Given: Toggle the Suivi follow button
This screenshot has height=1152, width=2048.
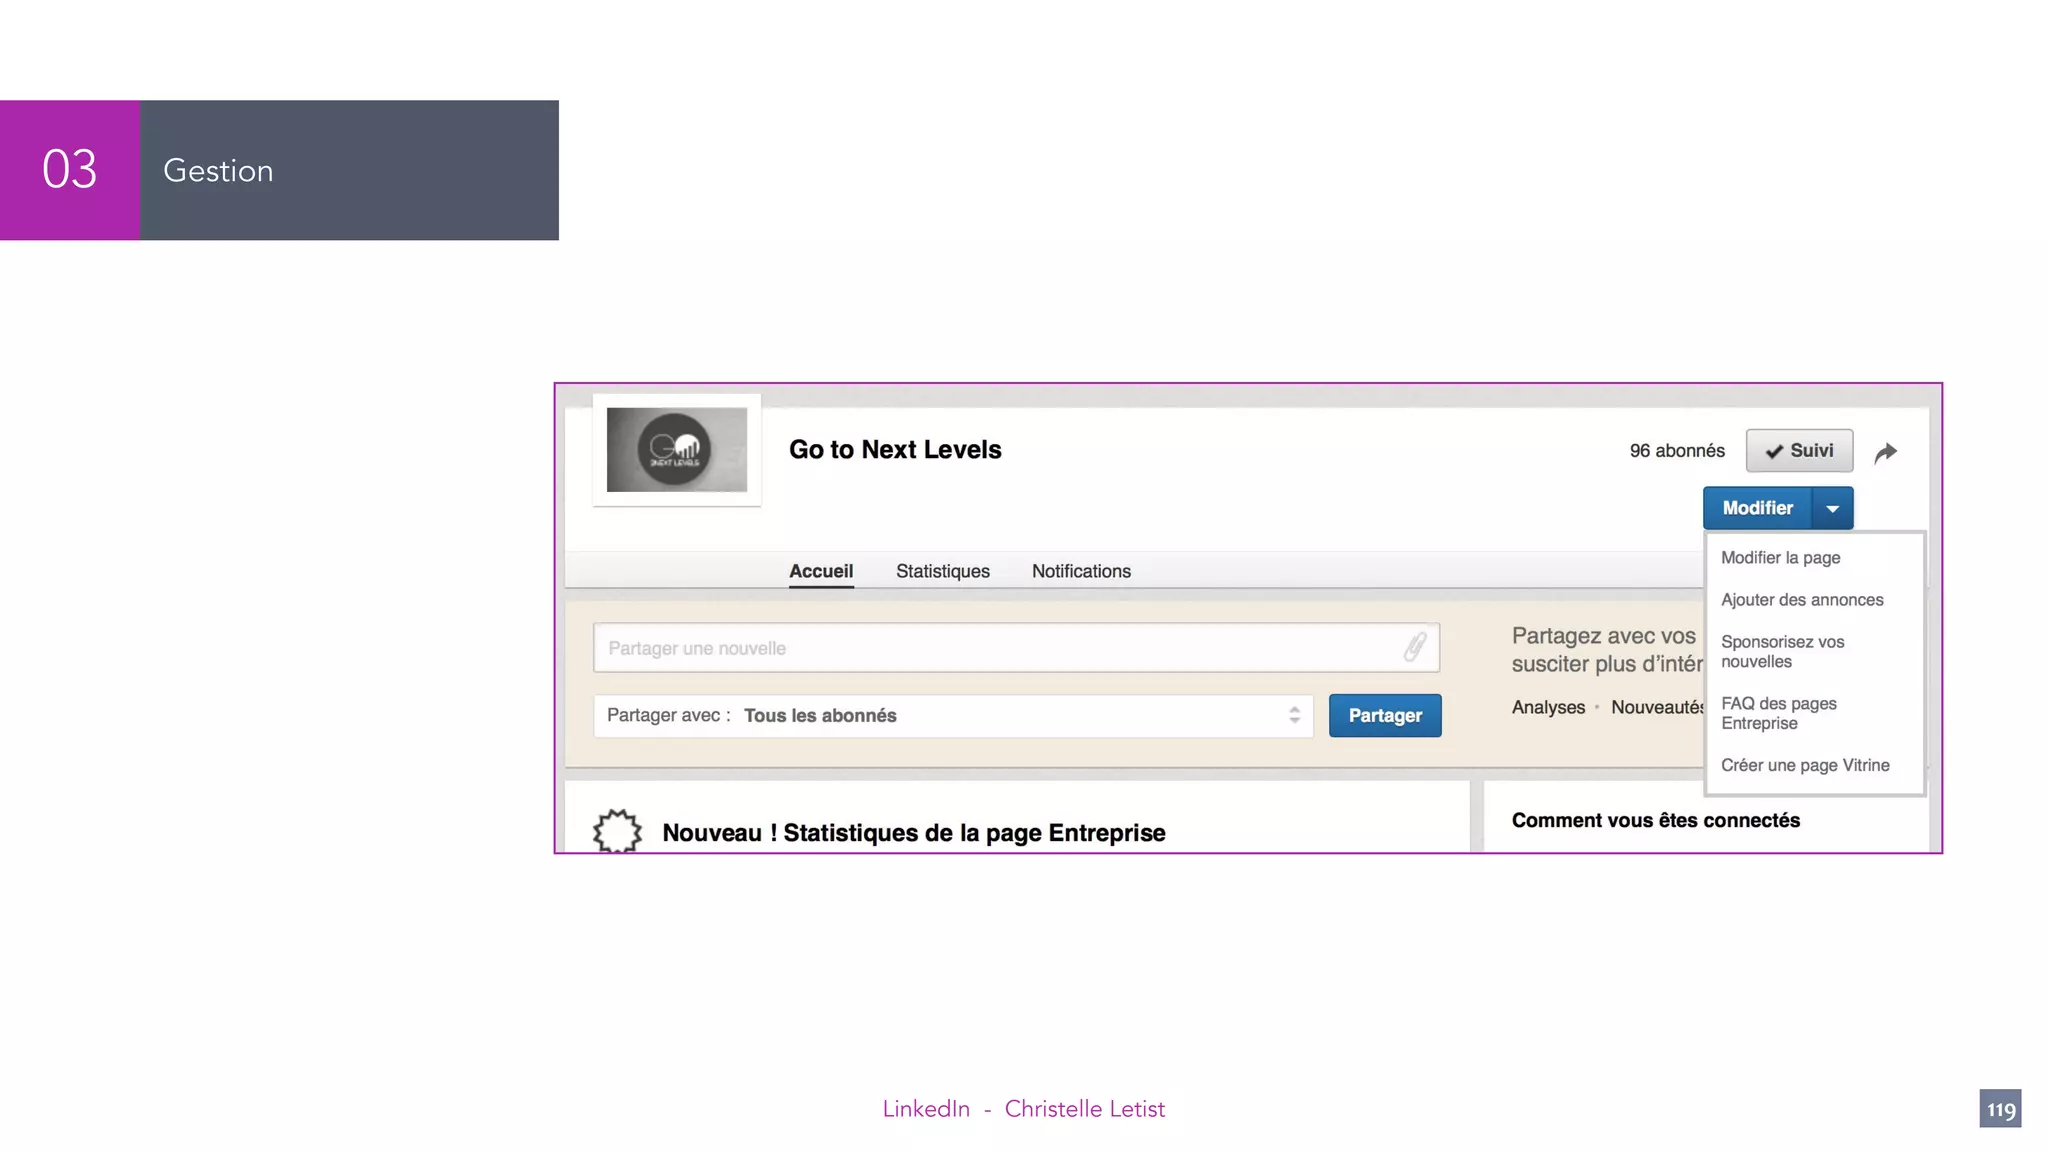Looking at the screenshot, I should (1799, 450).
